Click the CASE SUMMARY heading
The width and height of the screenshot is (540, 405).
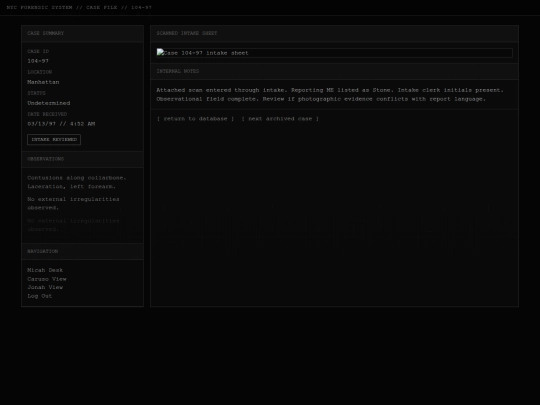45,33
